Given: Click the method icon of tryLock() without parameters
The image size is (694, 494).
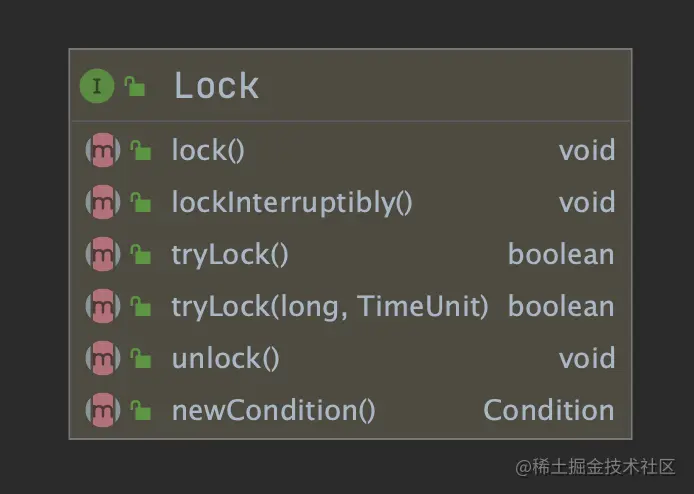Looking at the screenshot, I should click(103, 254).
